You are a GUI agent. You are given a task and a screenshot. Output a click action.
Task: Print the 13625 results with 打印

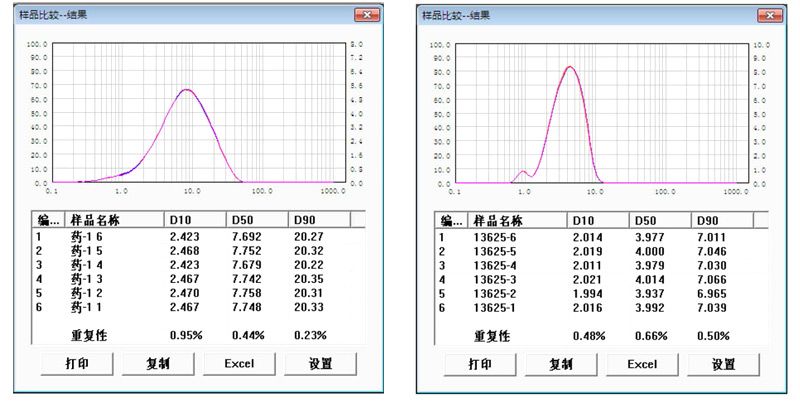point(479,364)
